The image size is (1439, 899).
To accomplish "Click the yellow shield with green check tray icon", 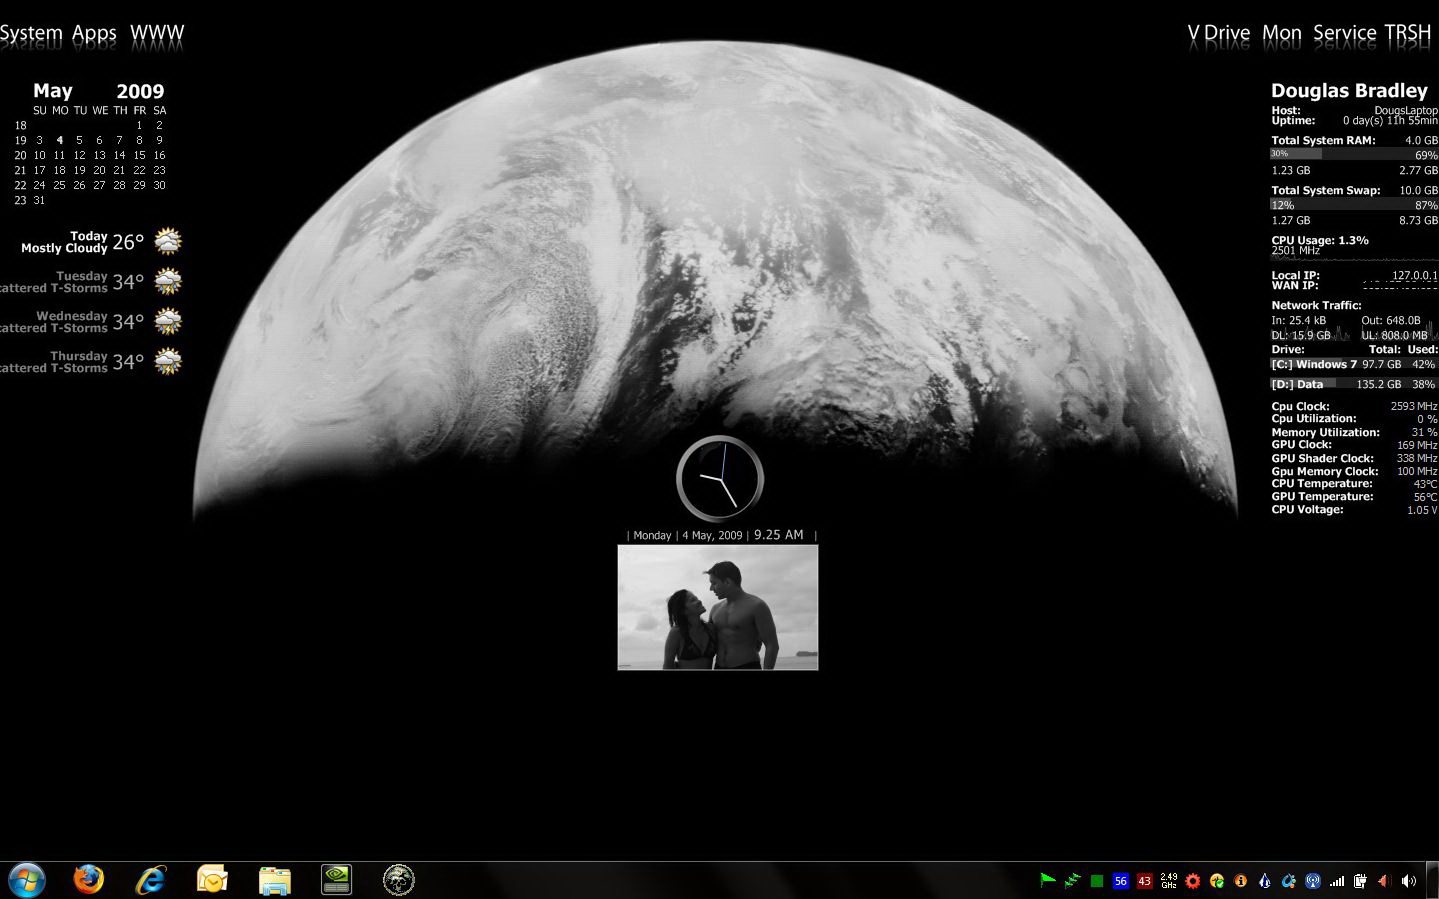I will point(1217,881).
